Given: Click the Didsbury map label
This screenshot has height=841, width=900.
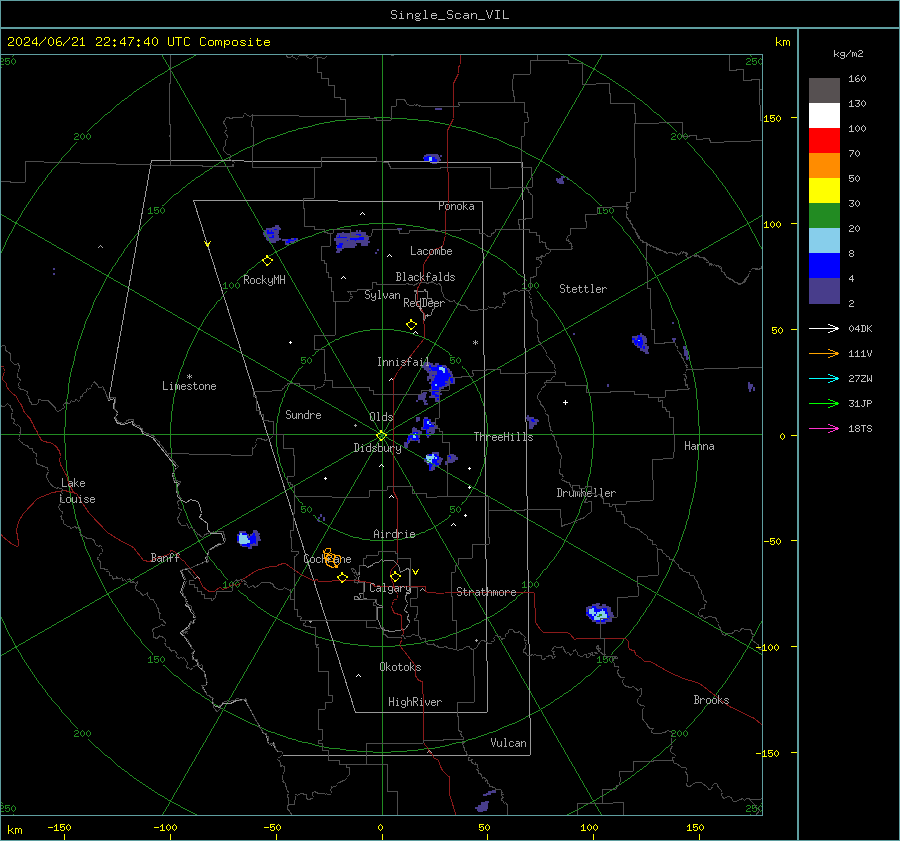Looking at the screenshot, I should [x=377, y=448].
